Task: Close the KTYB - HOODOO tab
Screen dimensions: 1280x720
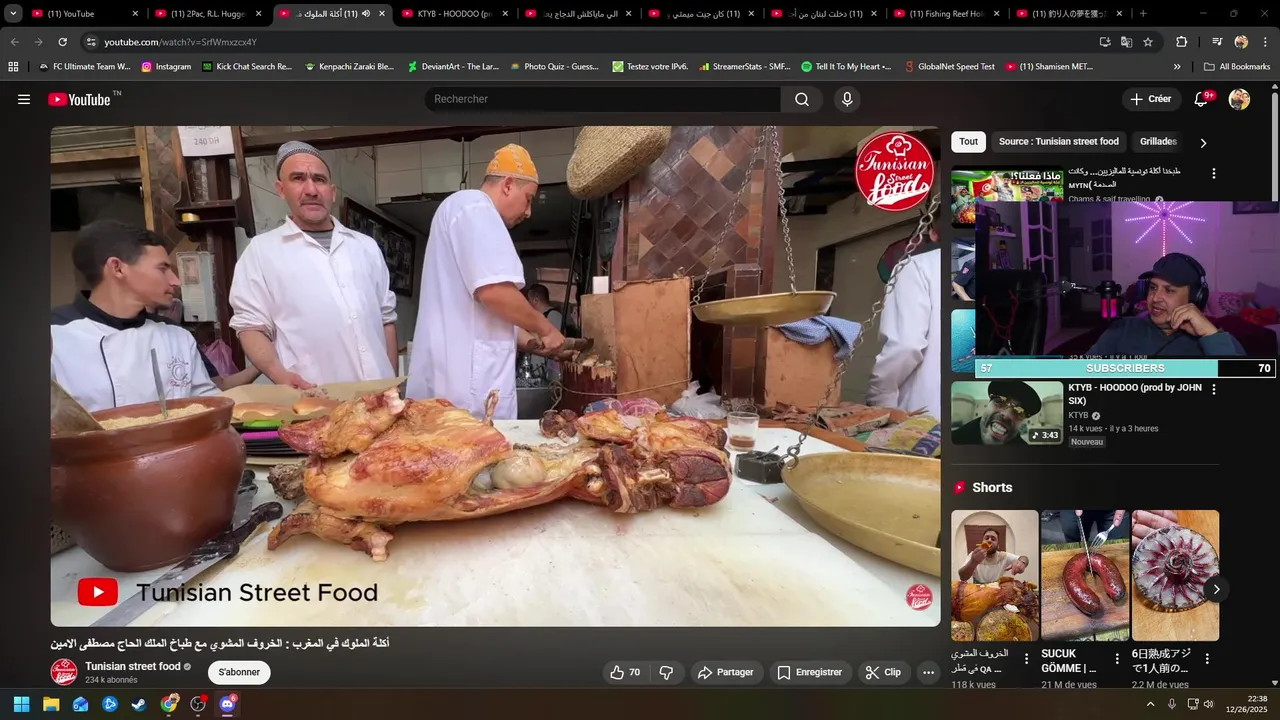Action: click(505, 14)
